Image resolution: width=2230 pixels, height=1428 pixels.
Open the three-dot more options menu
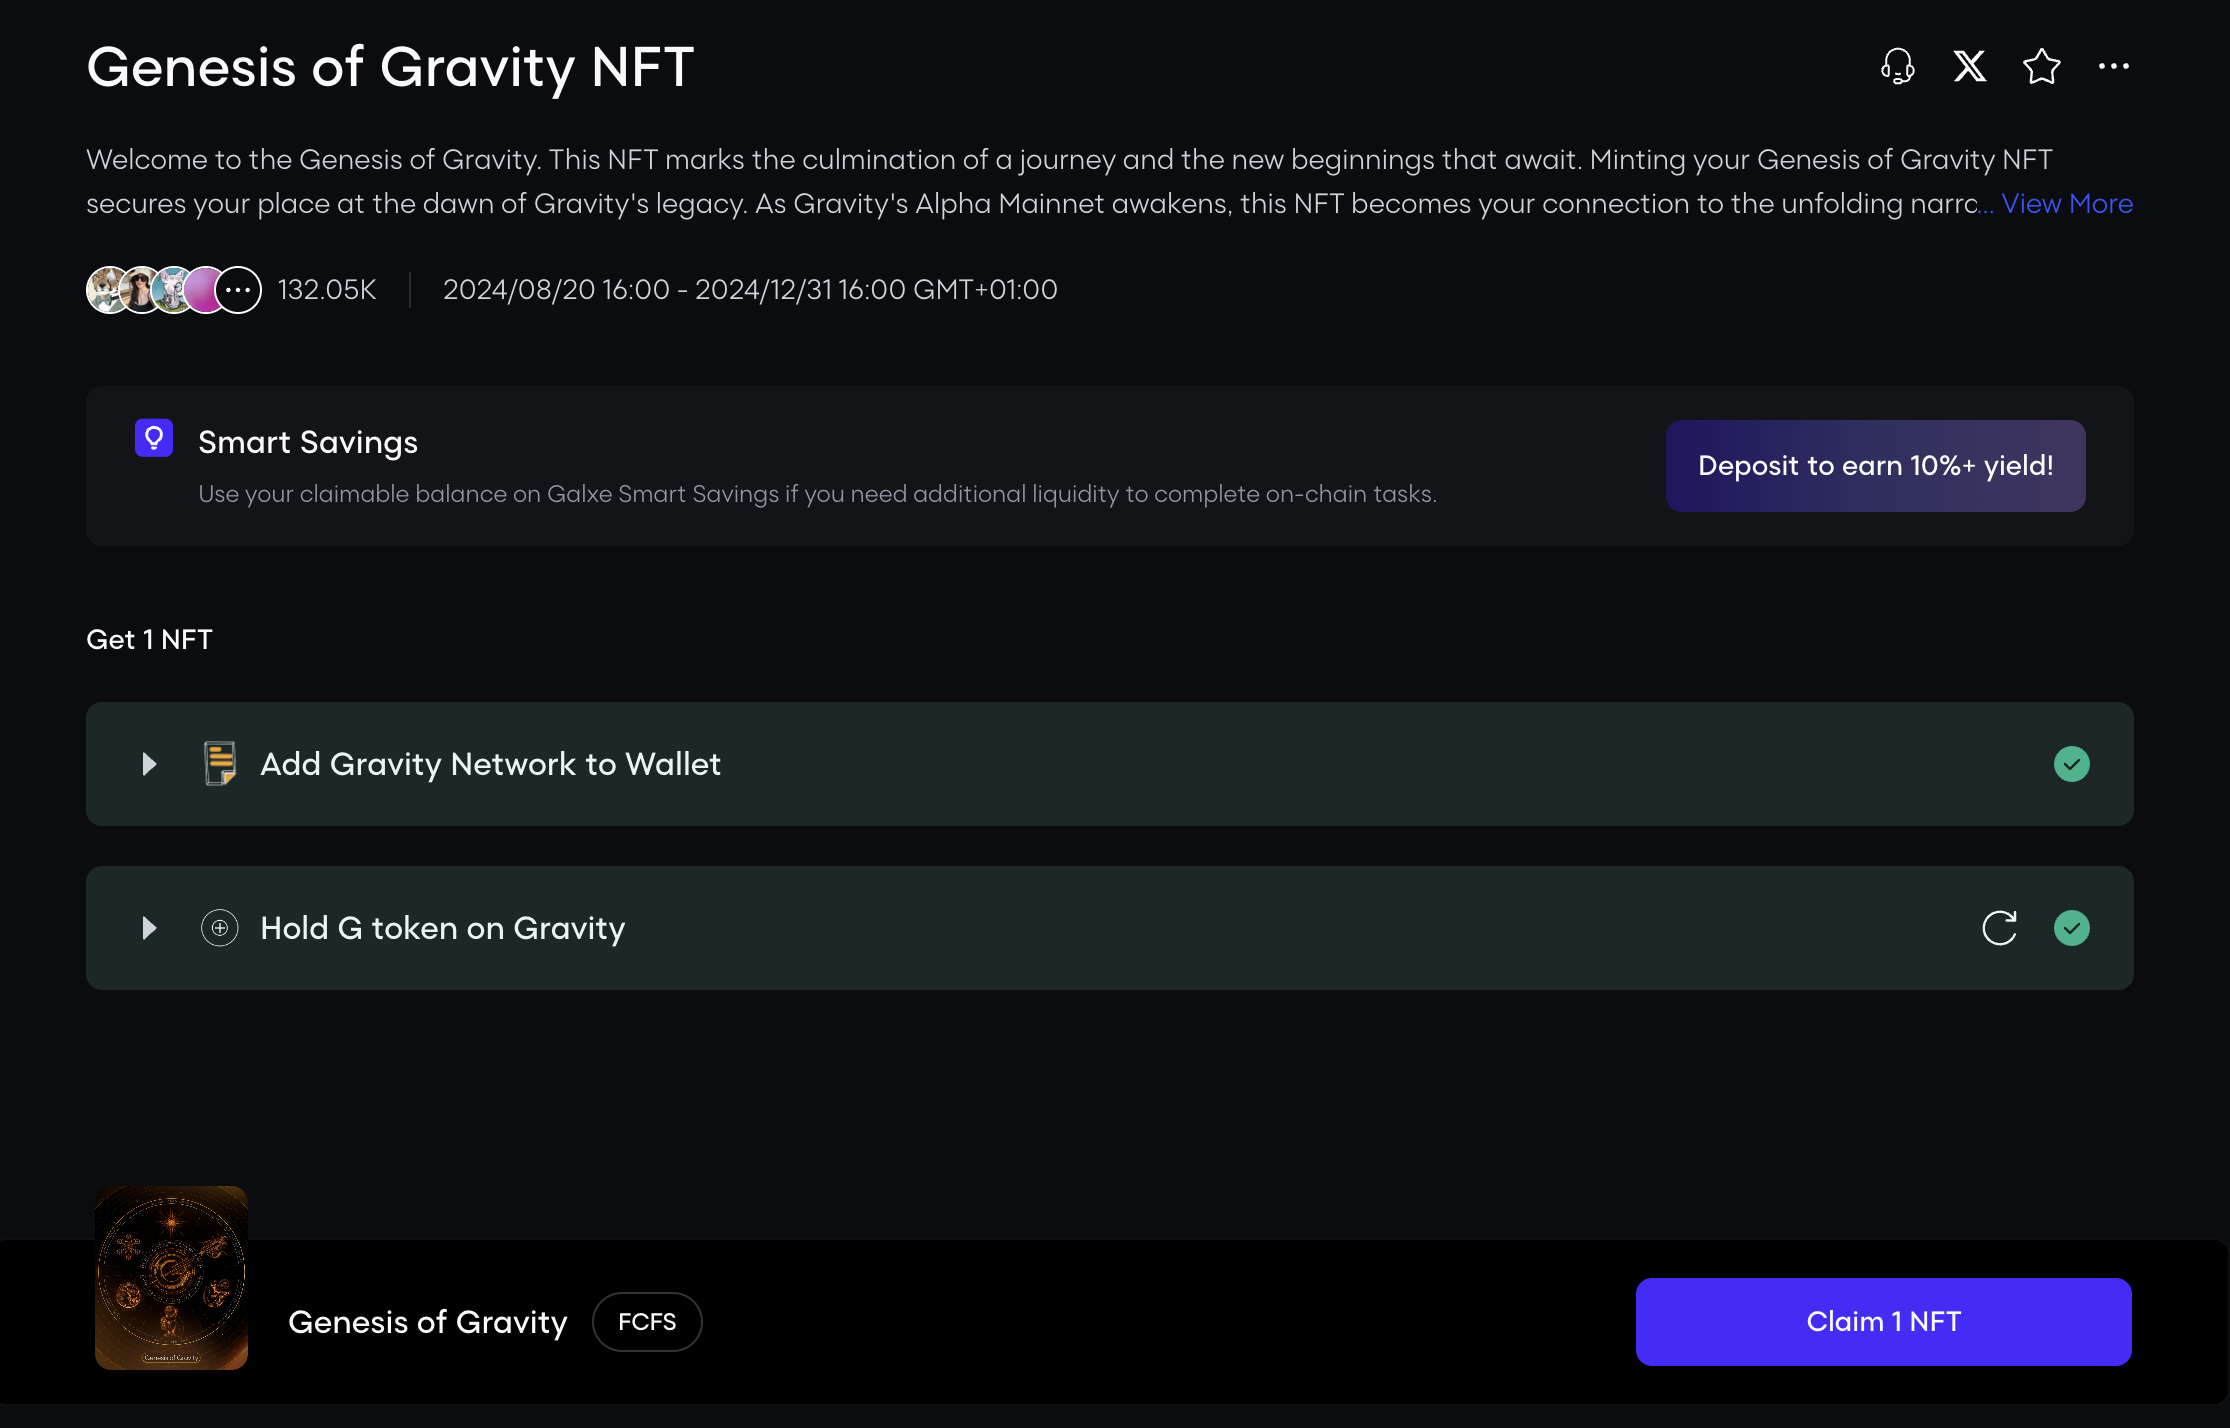pos(2113,67)
